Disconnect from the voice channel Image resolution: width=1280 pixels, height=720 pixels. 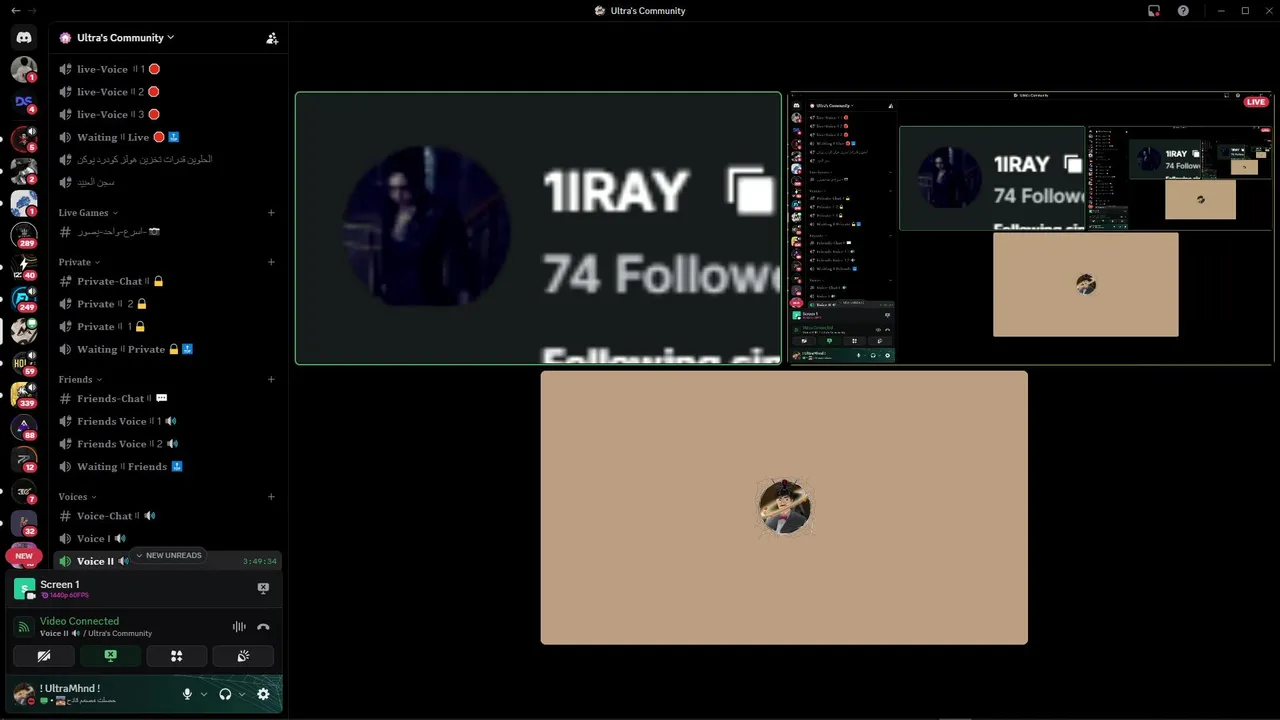263,627
